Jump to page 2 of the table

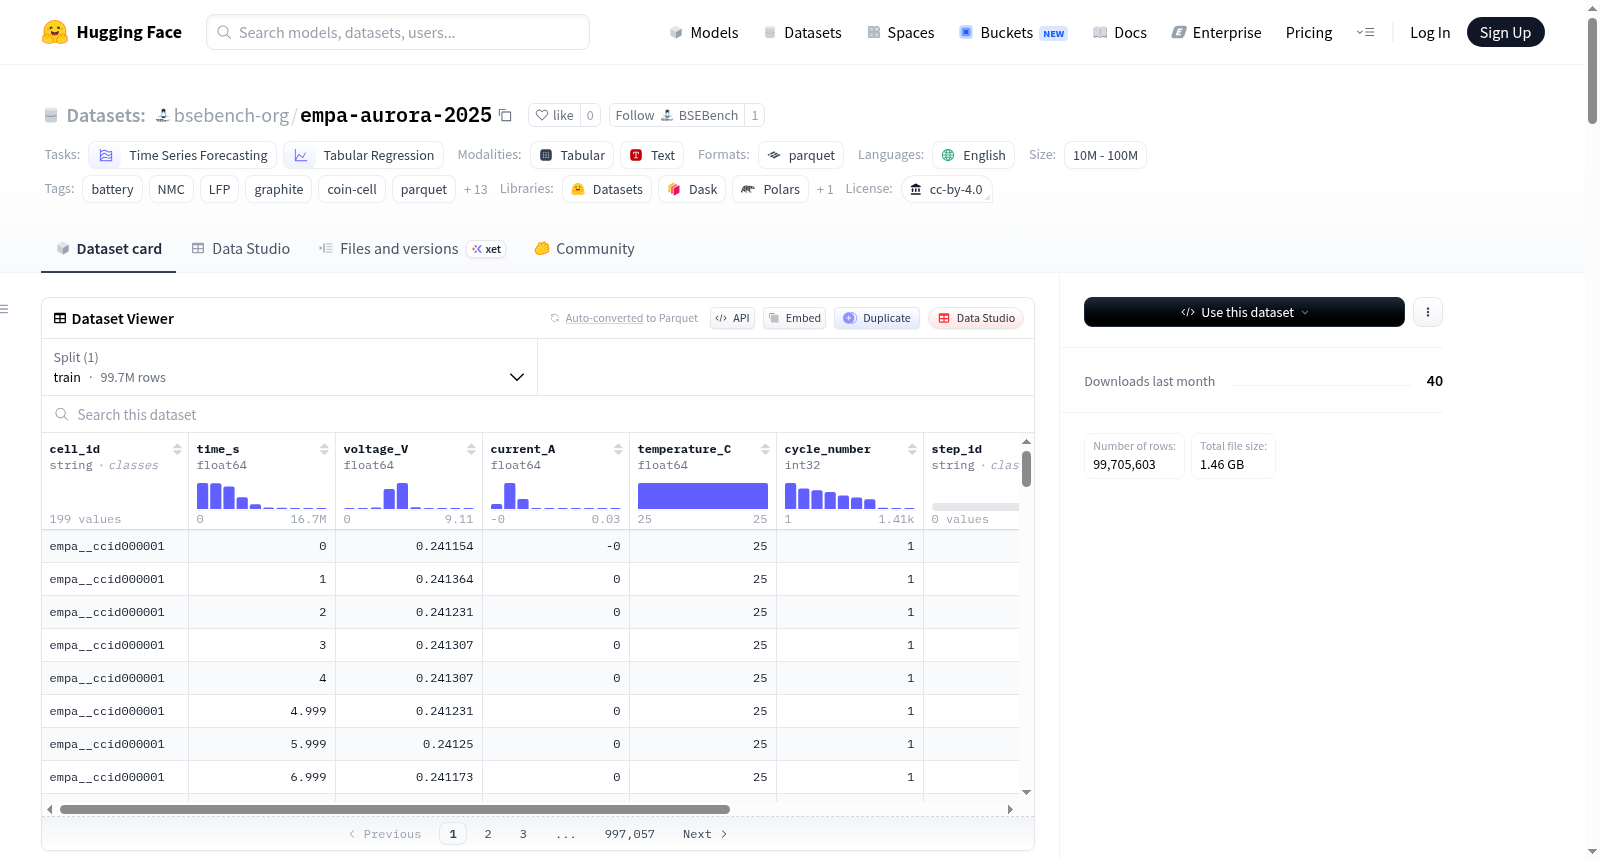(x=488, y=834)
